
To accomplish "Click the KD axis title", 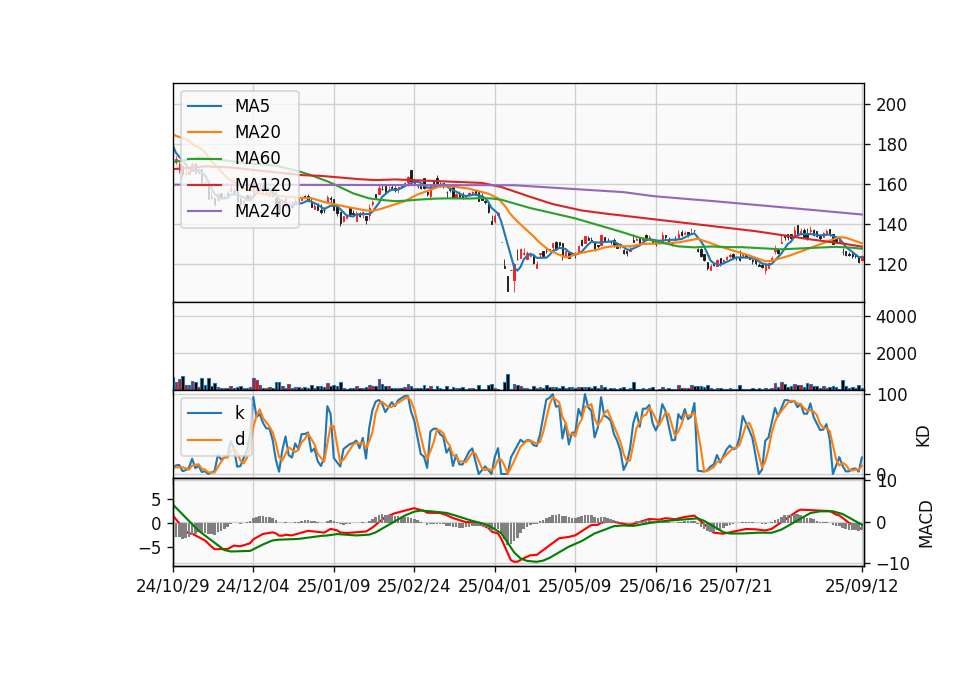I will (x=923, y=437).
